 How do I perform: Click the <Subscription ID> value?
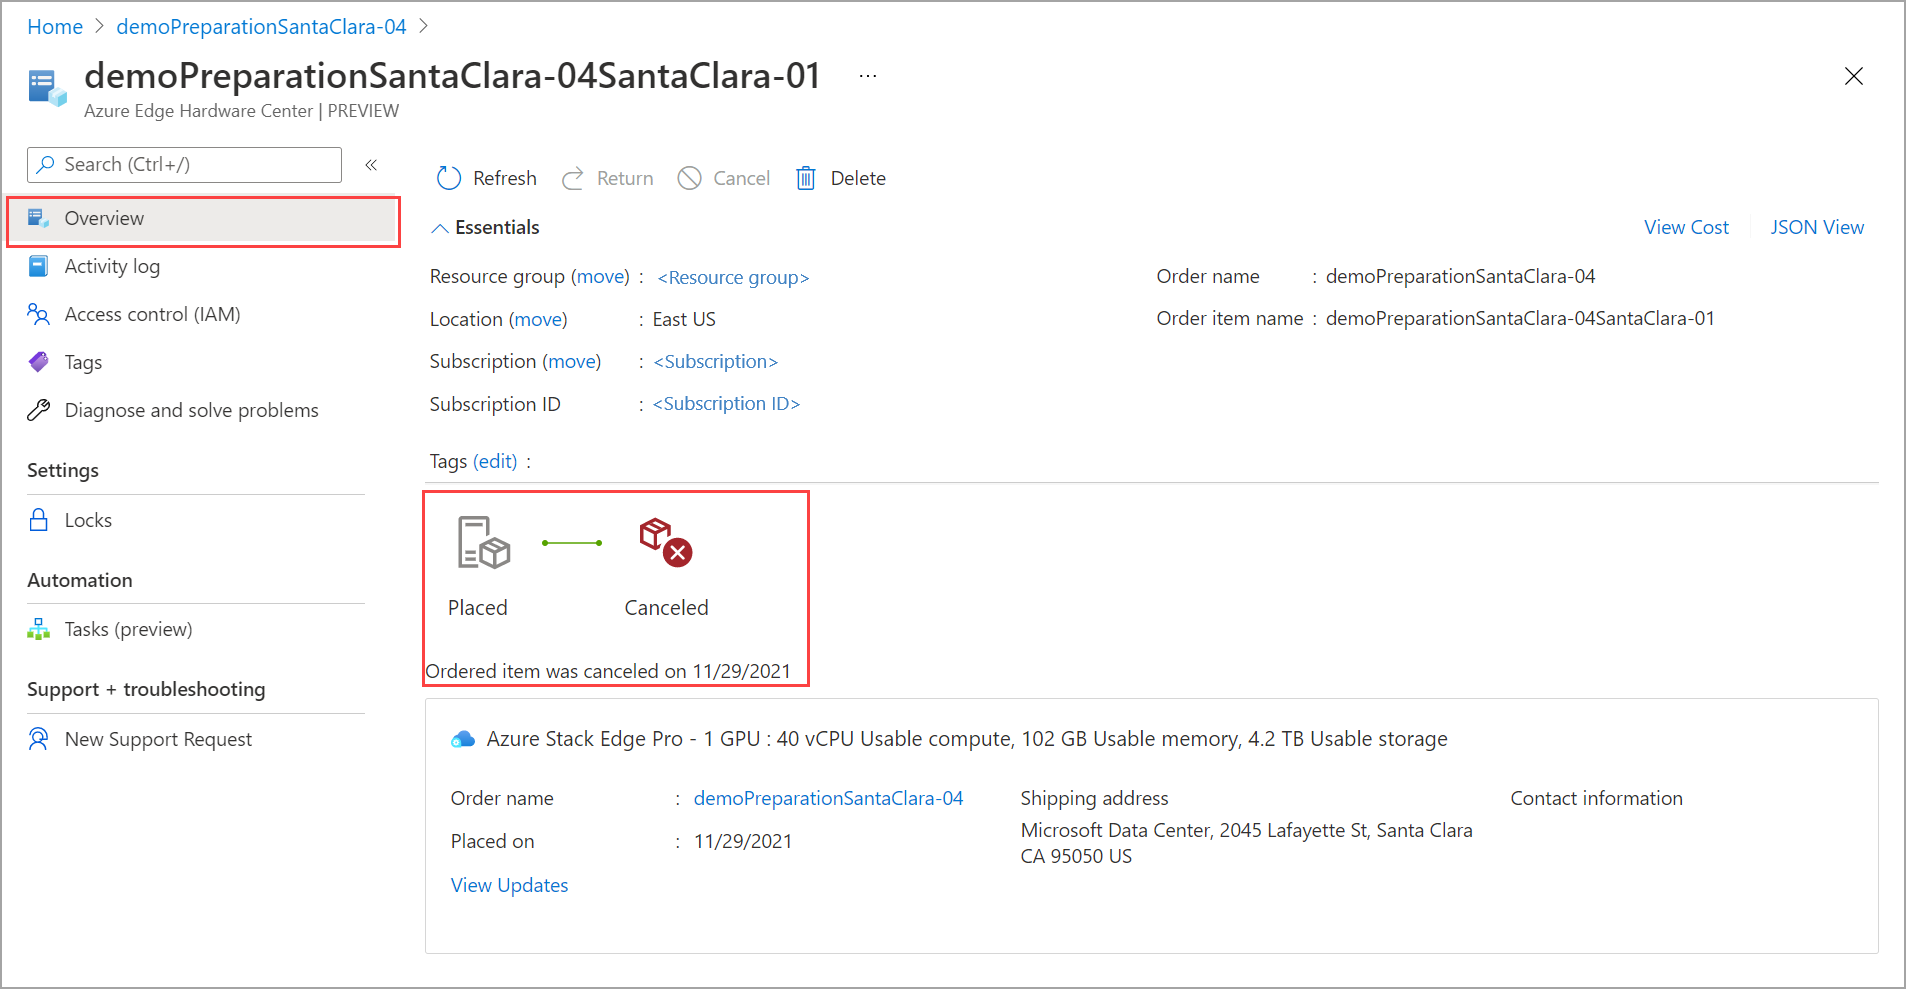pos(726,403)
